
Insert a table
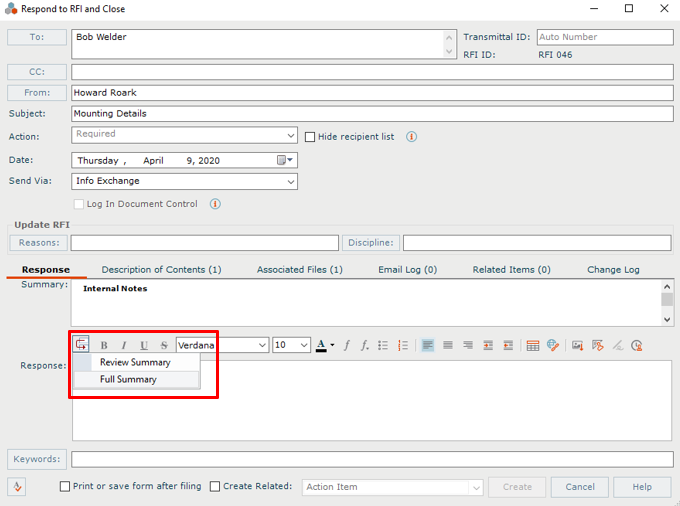coord(533,346)
